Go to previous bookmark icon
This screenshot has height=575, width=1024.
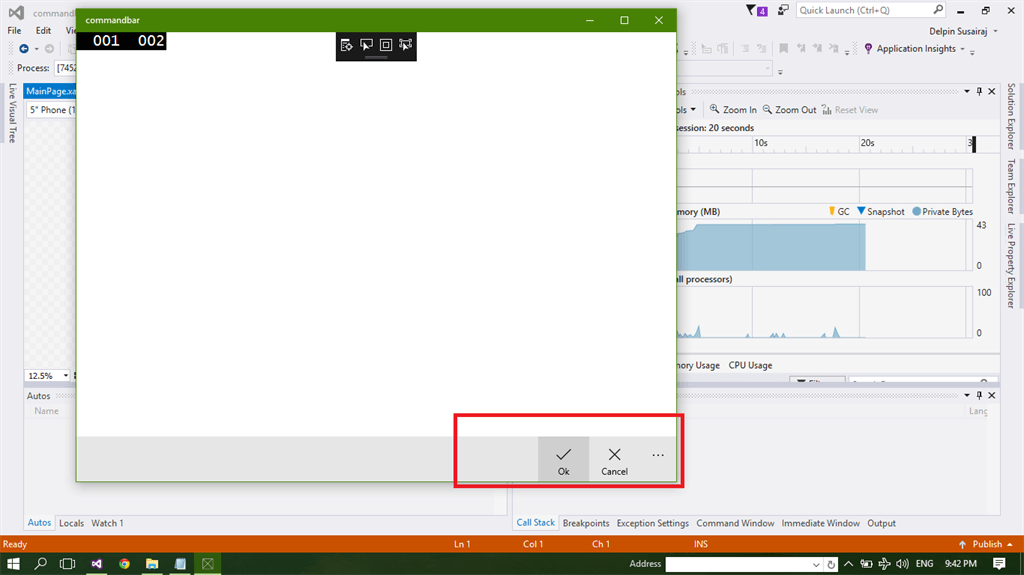tap(801, 48)
